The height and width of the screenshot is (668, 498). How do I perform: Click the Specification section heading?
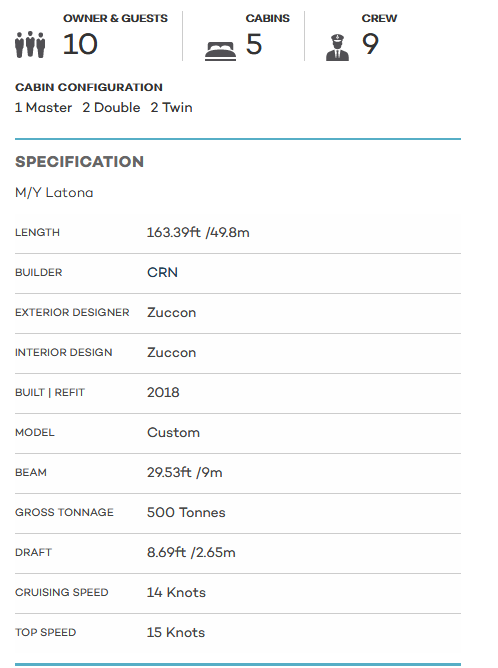pos(80,162)
